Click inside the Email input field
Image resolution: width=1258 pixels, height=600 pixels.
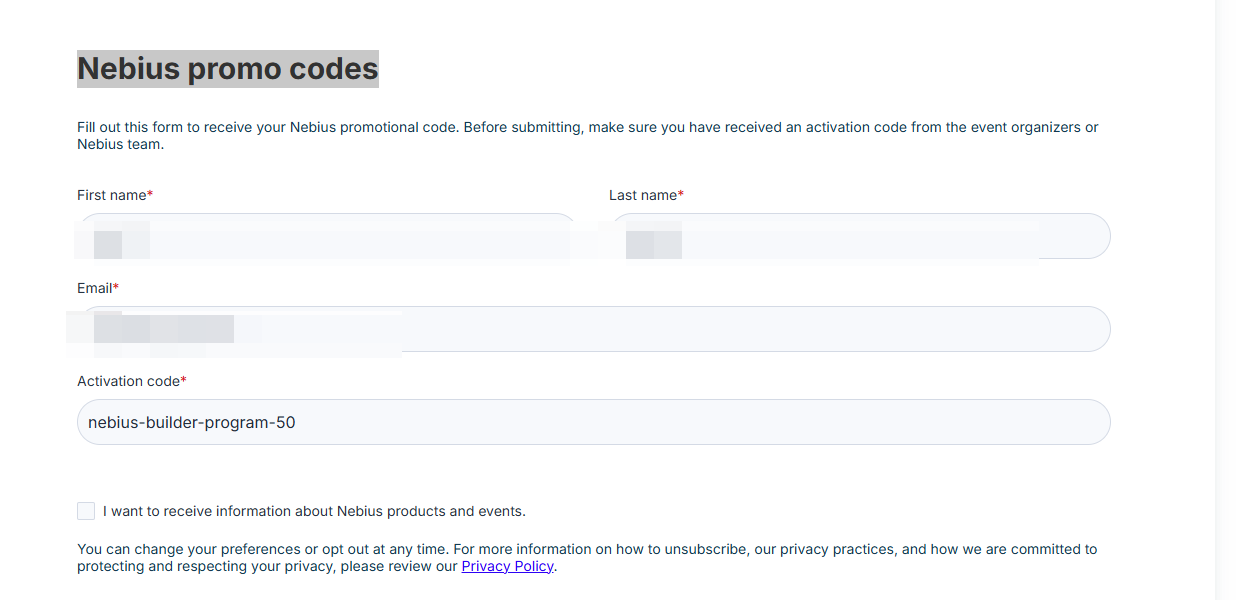coord(594,329)
